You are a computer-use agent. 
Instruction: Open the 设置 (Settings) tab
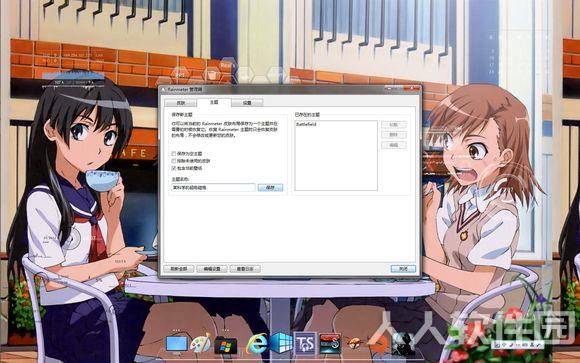tap(247, 102)
